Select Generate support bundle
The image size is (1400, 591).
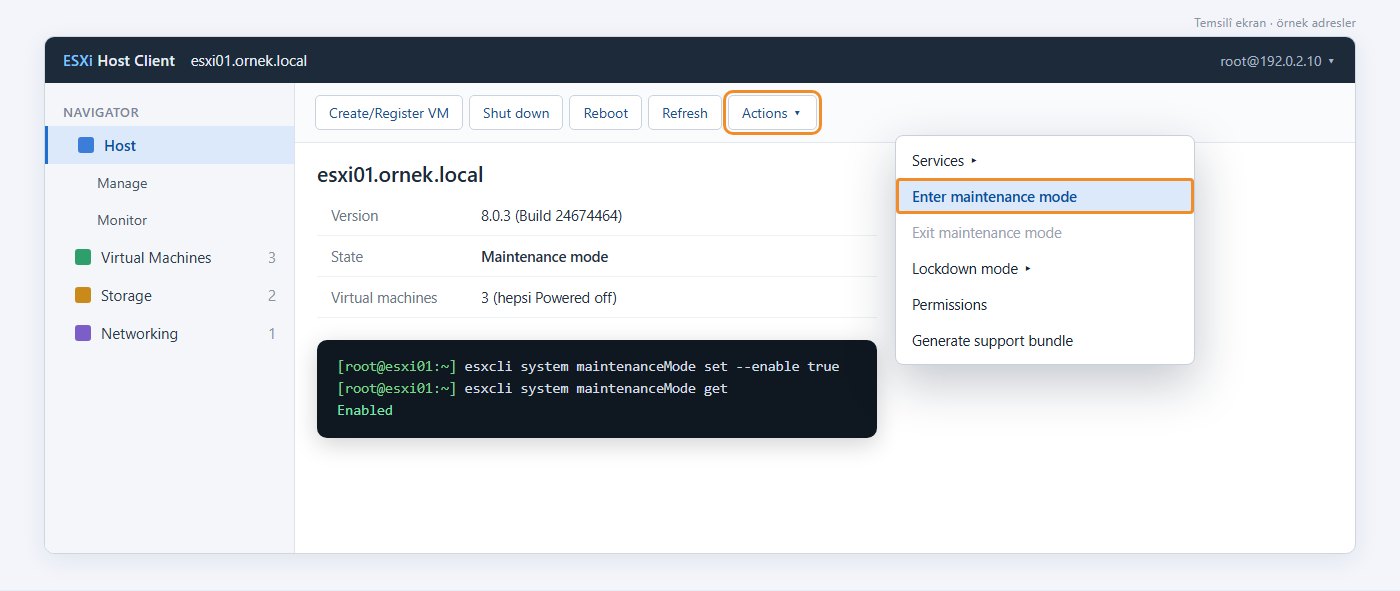1045,340
